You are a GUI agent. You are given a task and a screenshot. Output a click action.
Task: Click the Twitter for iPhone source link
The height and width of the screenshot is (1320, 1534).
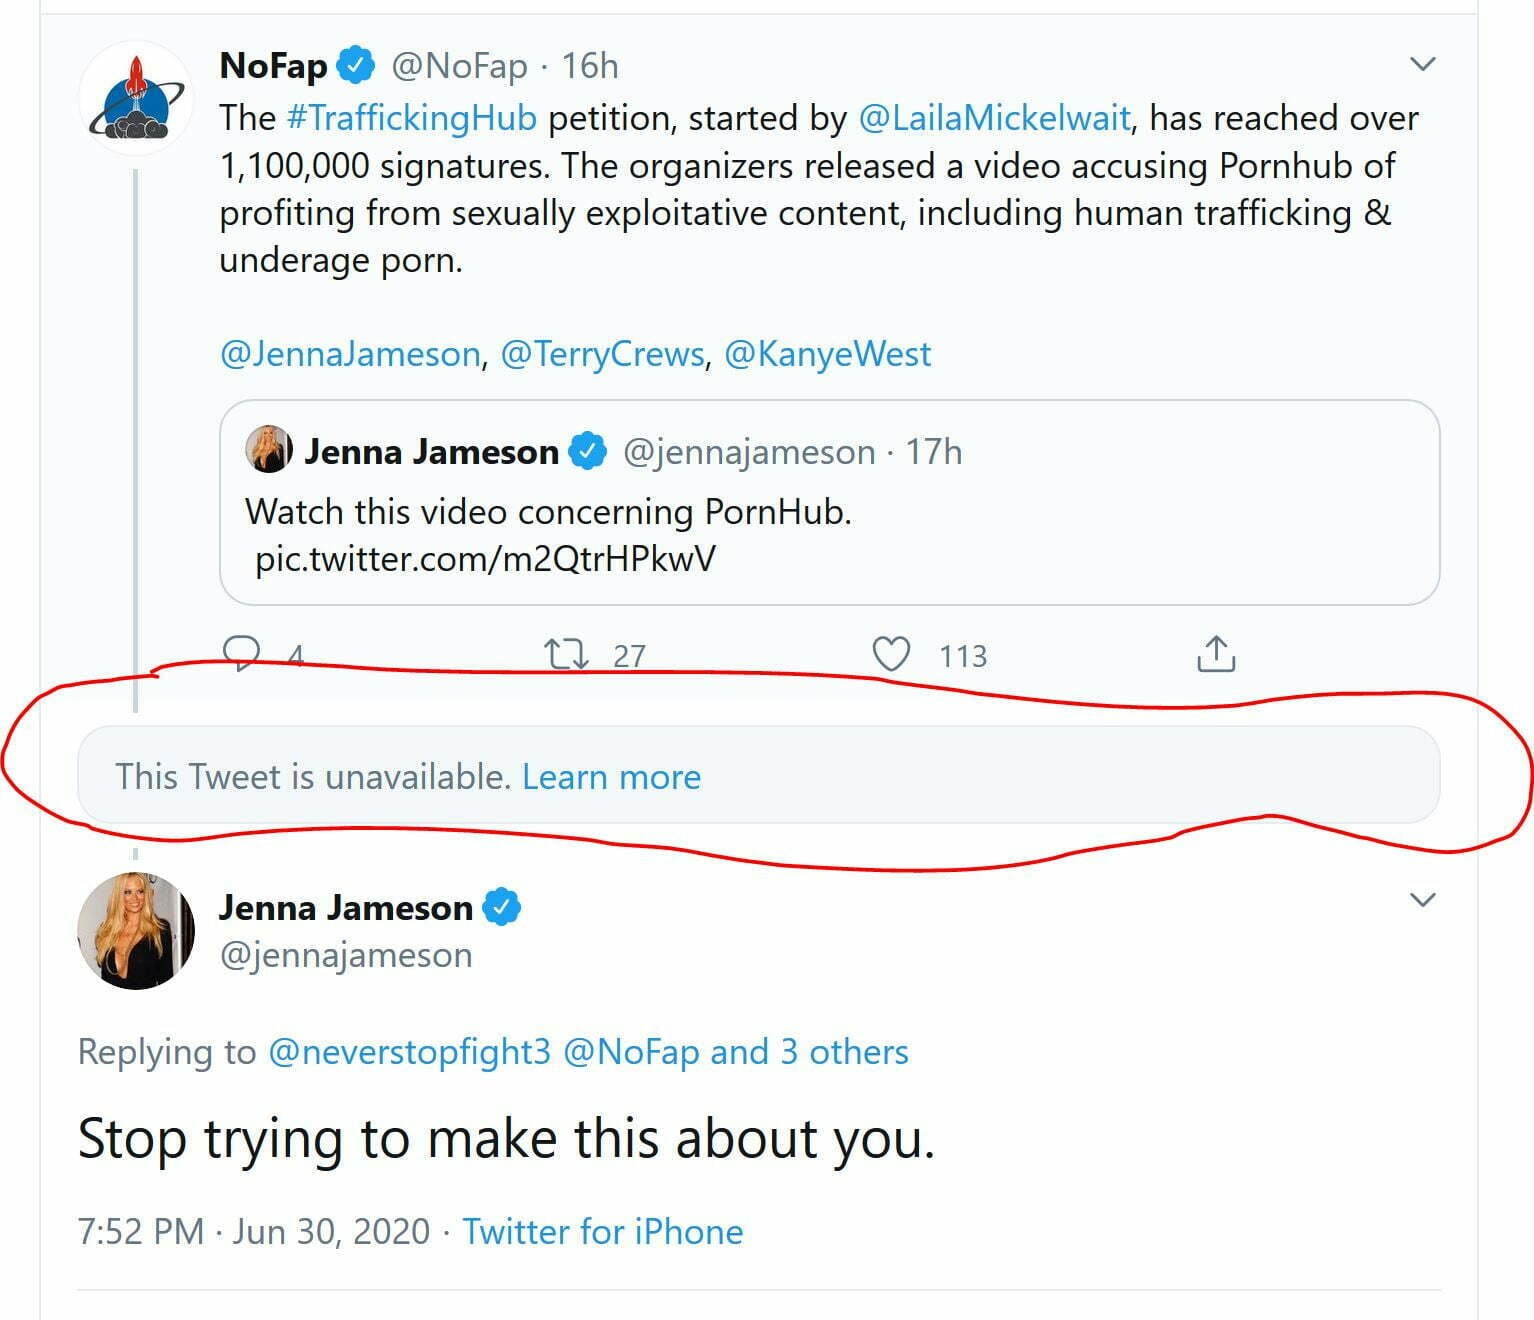(603, 1231)
